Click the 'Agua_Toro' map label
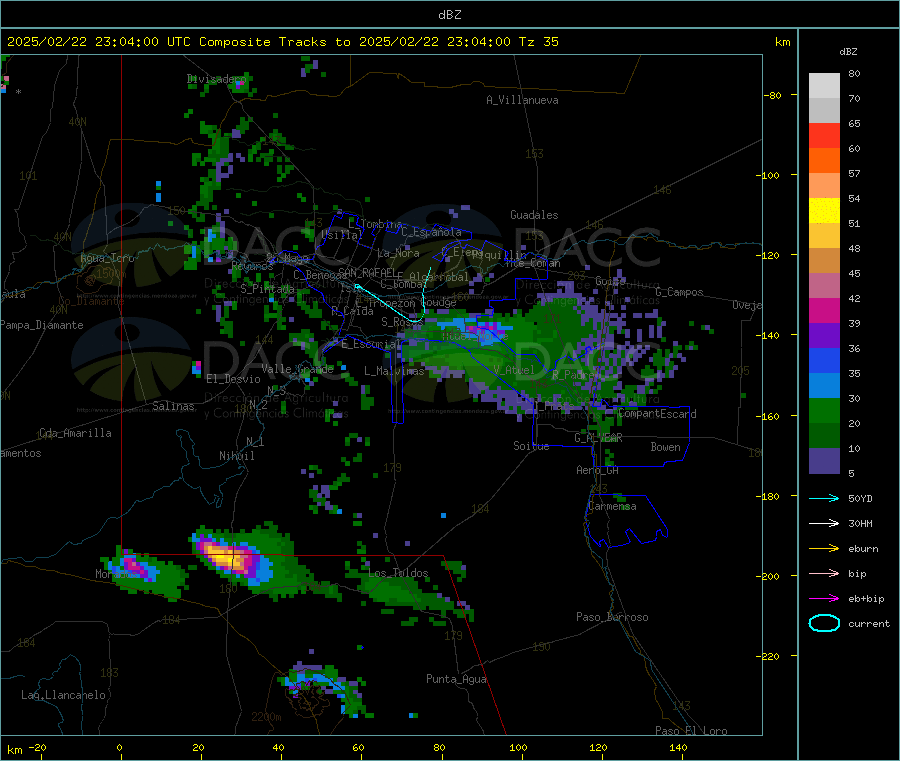Screen dimensions: 900x761 107,258
